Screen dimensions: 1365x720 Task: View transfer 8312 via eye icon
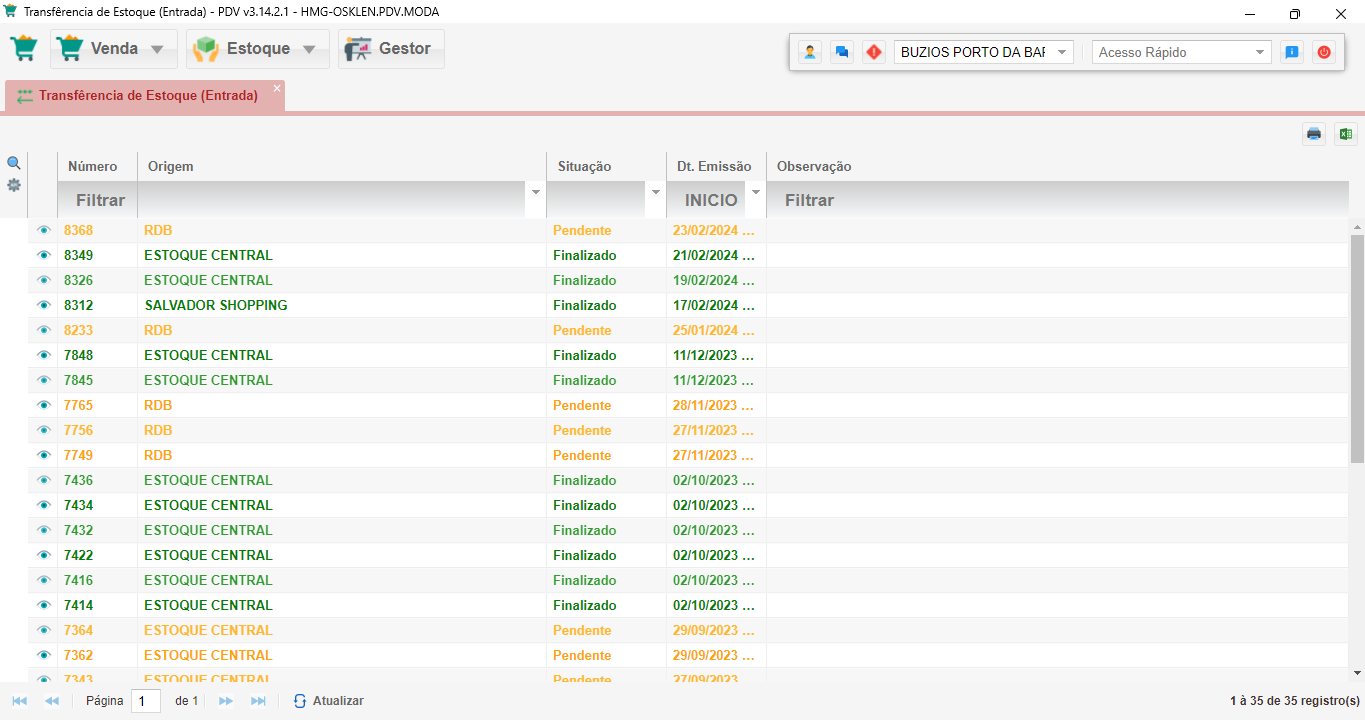tap(43, 305)
